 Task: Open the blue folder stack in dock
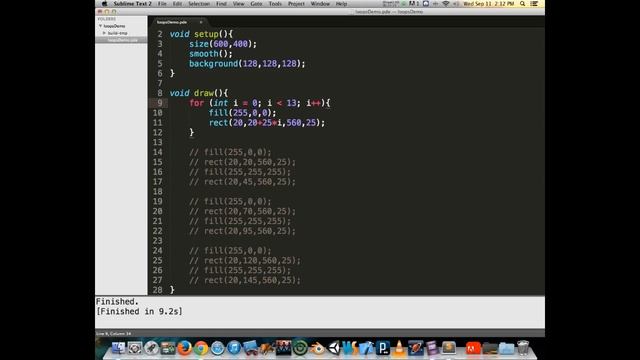[x=506, y=348]
